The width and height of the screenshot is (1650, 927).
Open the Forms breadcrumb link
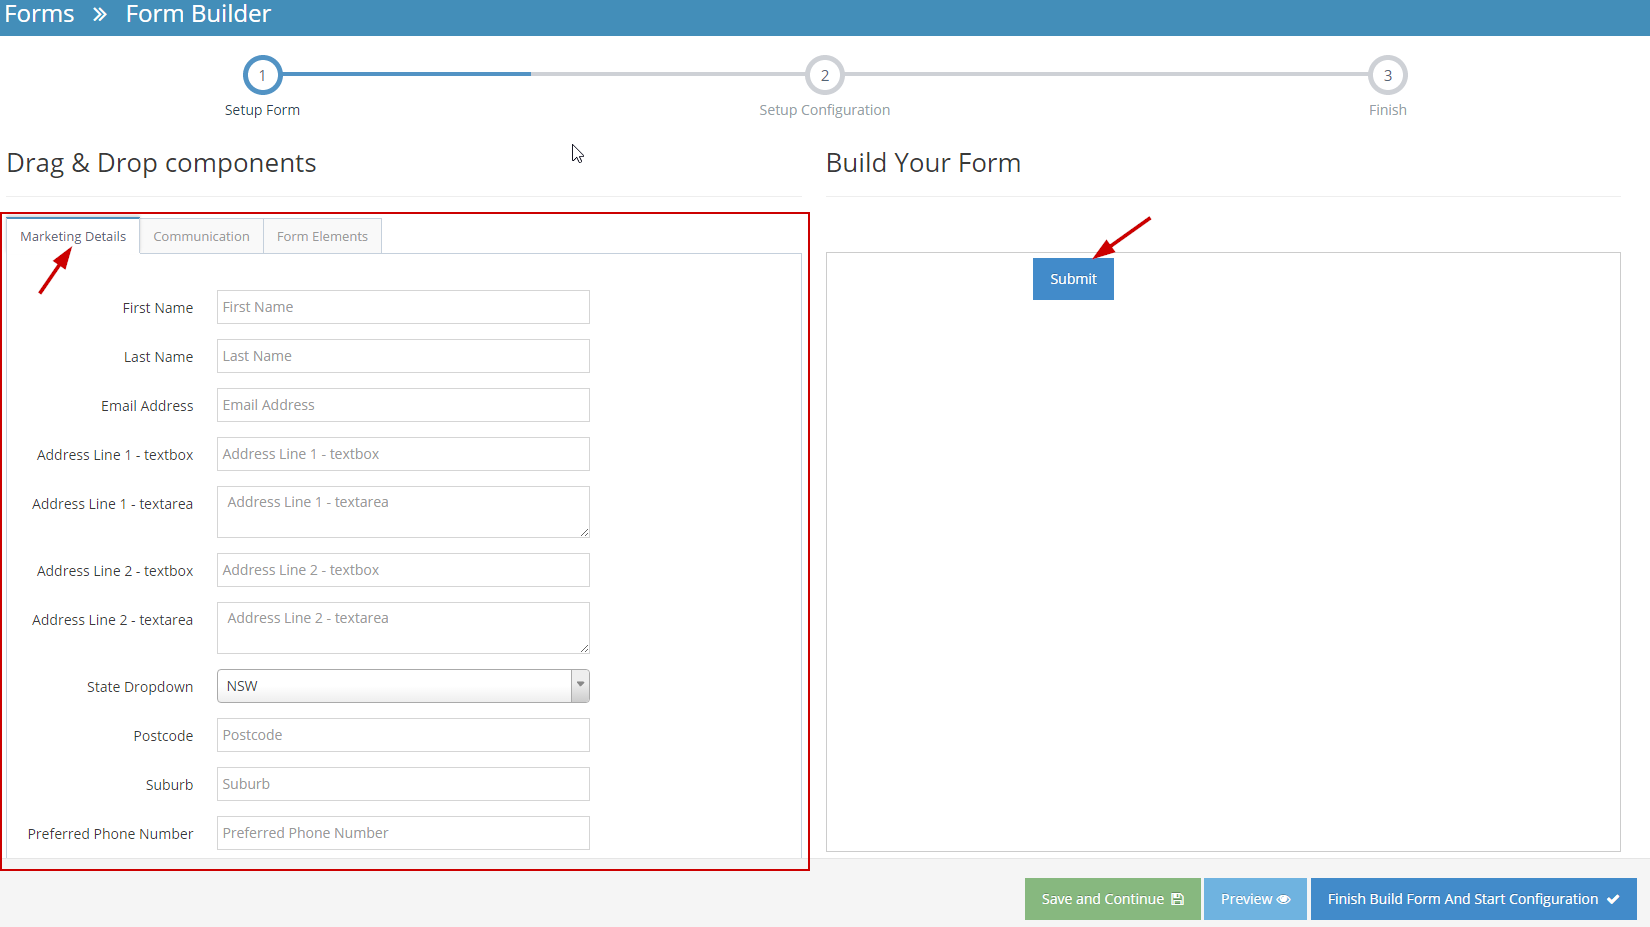pyautogui.click(x=38, y=14)
